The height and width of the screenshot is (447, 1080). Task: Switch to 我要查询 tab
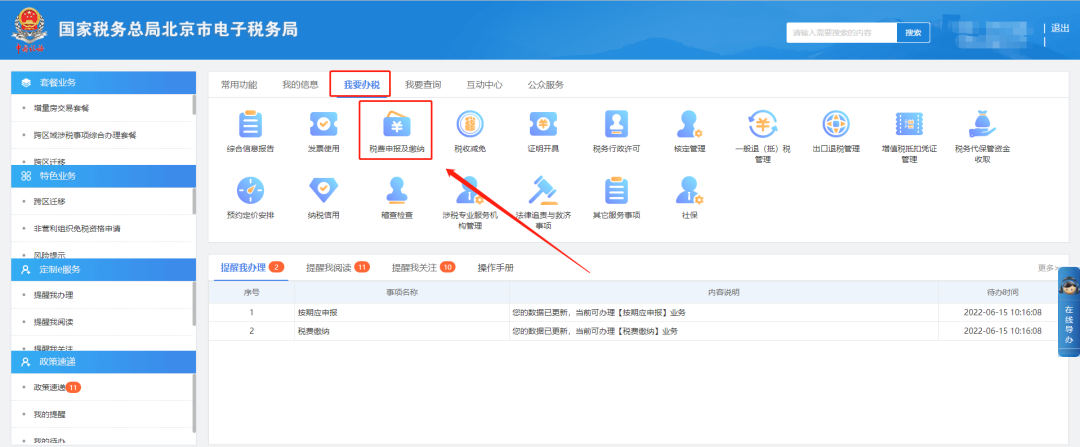point(423,85)
